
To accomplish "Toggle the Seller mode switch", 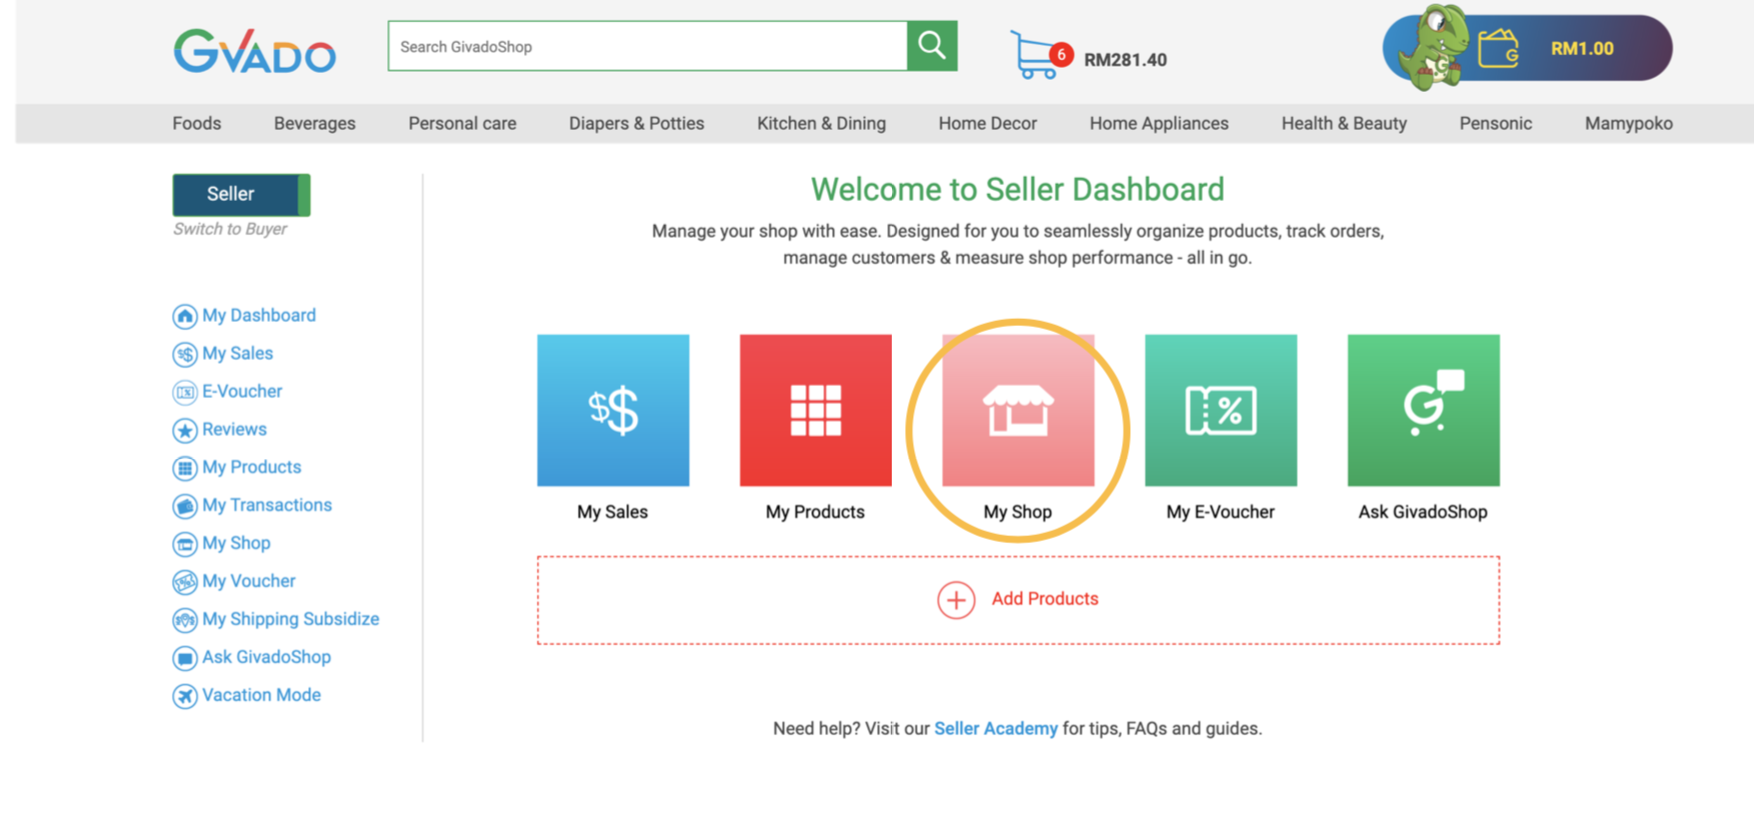I will 241,195.
